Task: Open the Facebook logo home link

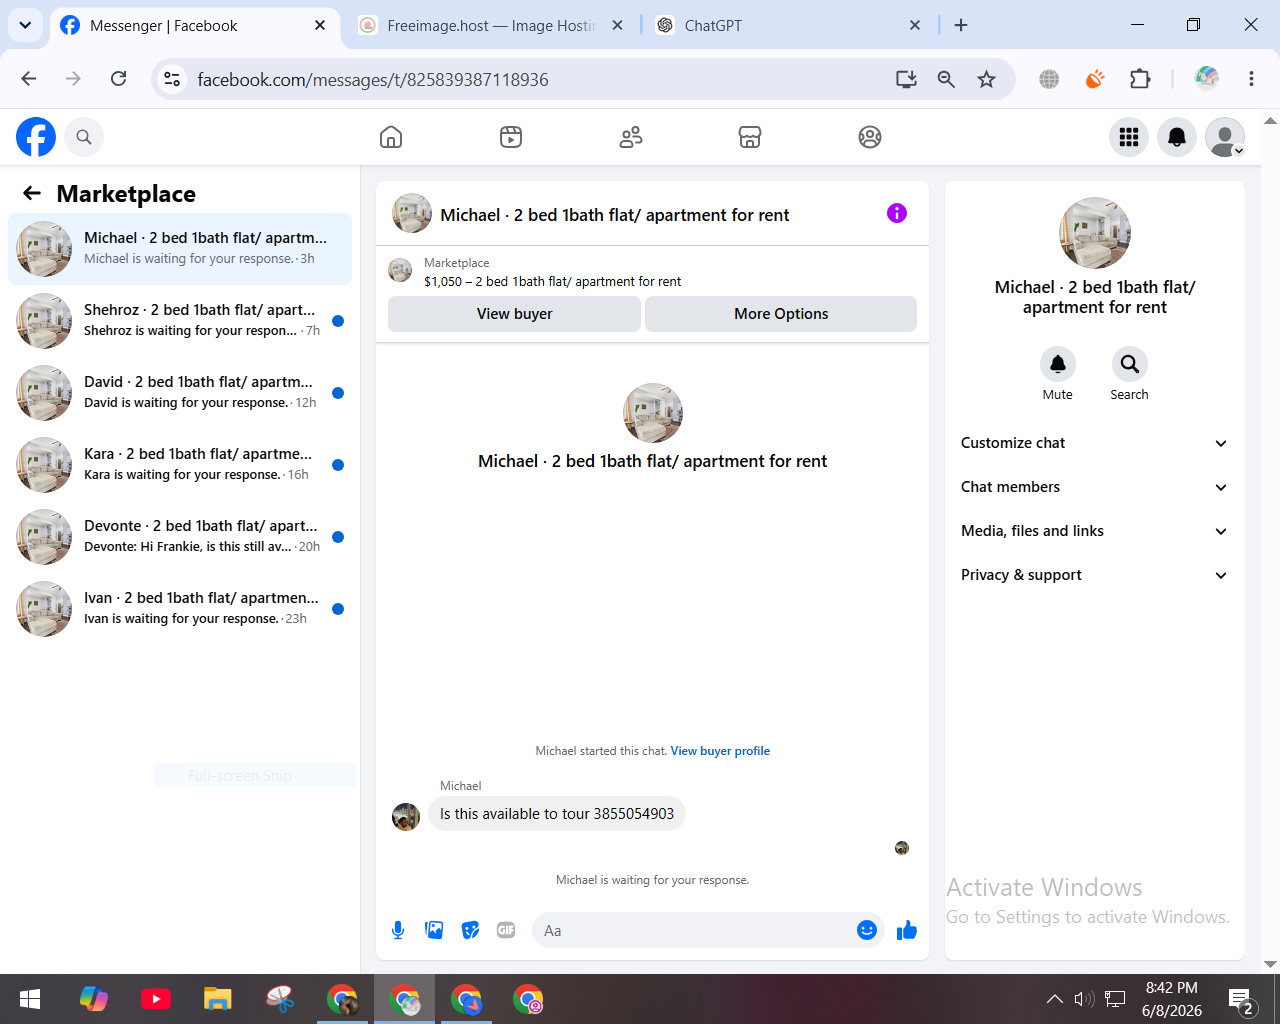Action: click(36, 137)
